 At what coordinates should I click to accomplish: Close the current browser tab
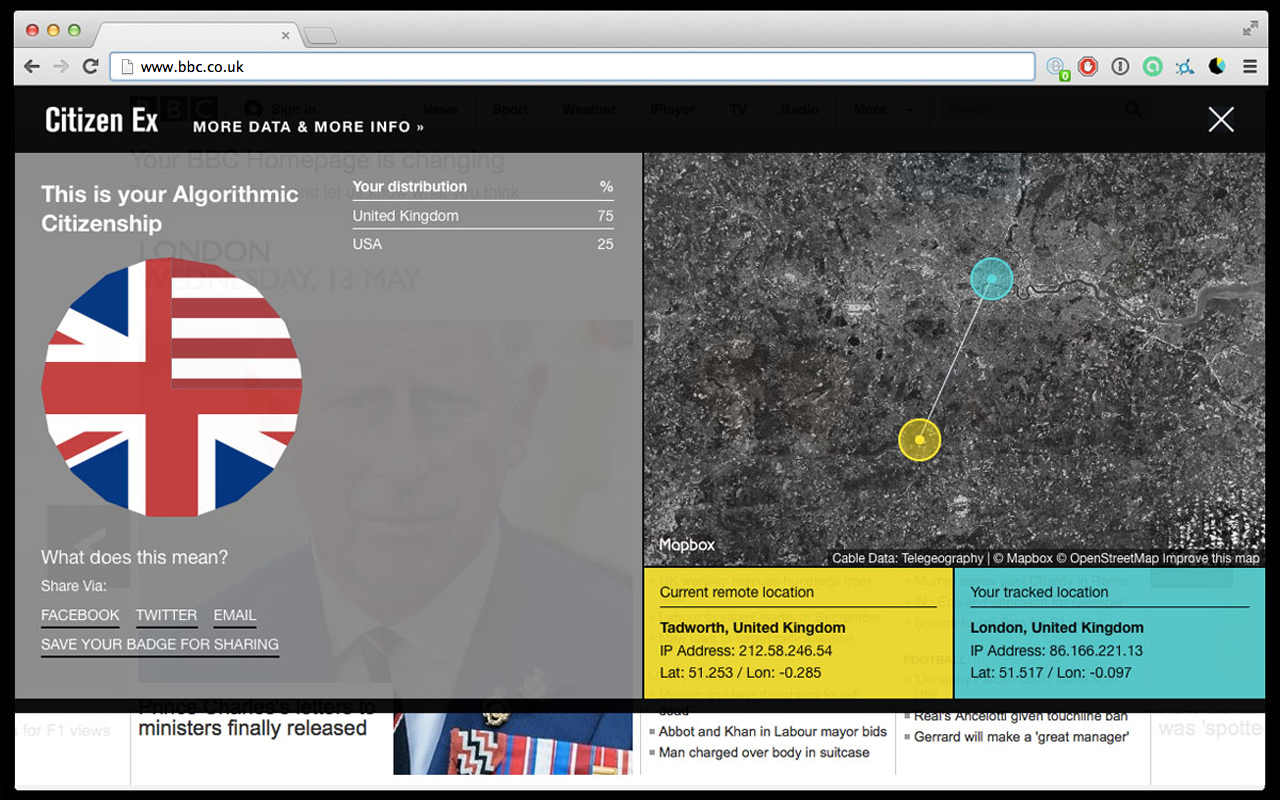[285, 35]
